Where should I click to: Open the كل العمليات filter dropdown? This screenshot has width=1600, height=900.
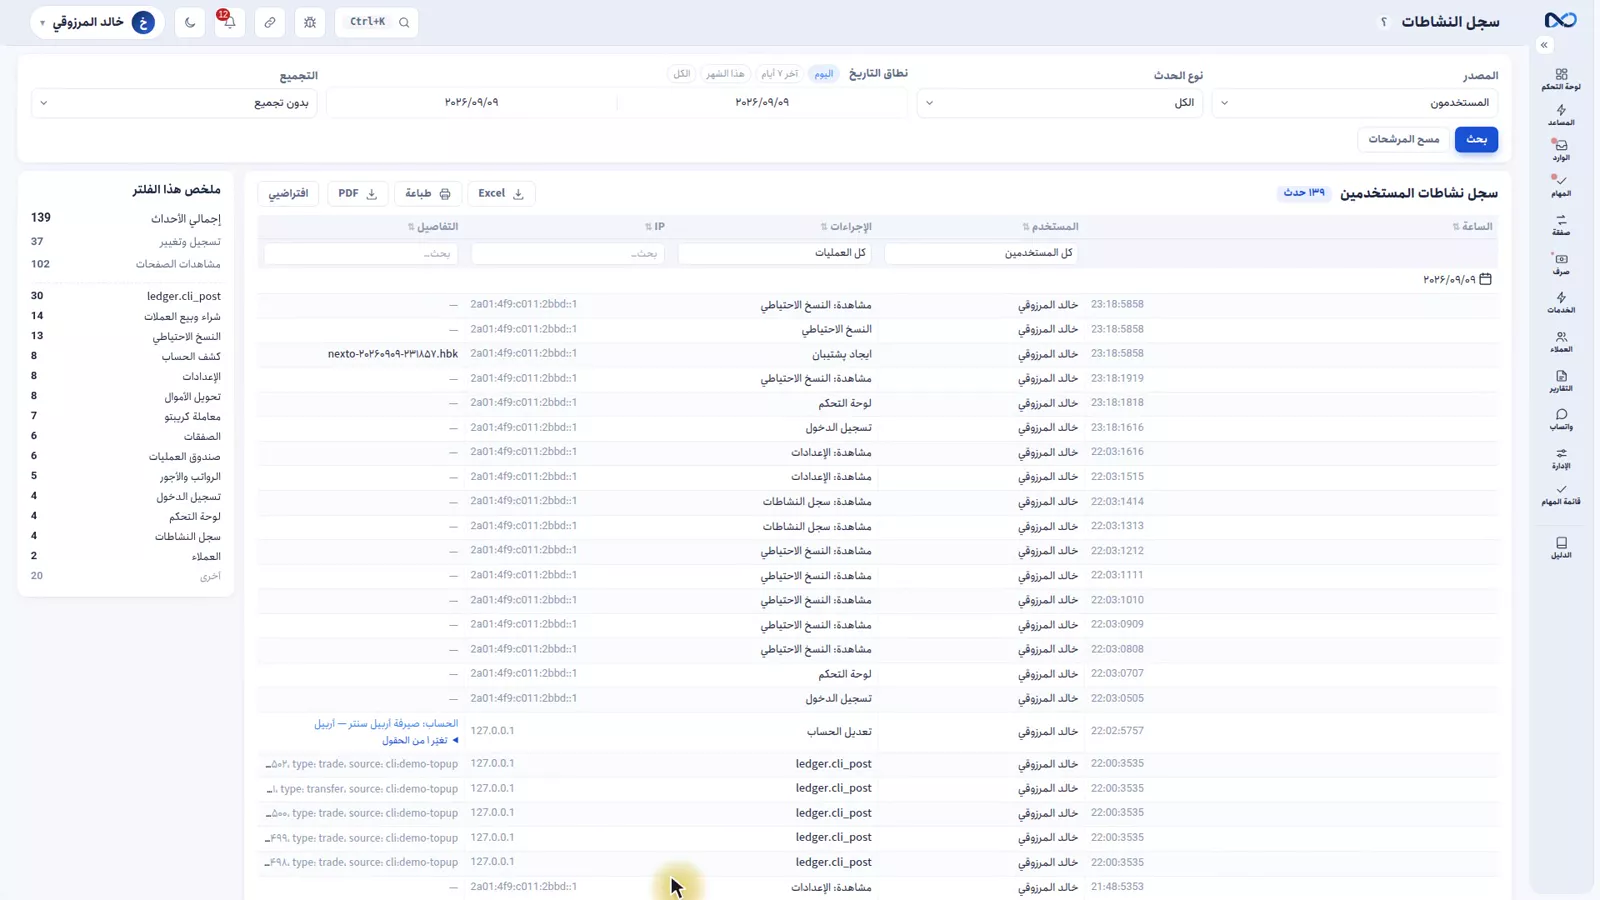[774, 253]
